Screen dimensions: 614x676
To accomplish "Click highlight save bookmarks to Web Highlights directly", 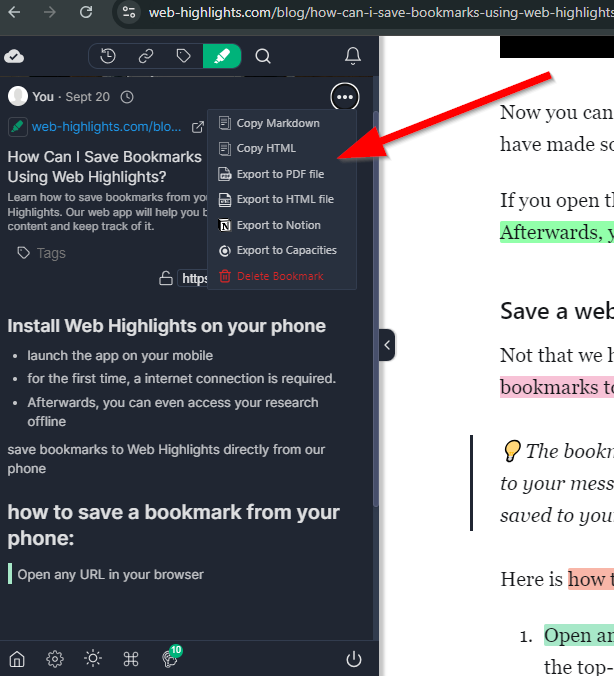I will [166, 459].
